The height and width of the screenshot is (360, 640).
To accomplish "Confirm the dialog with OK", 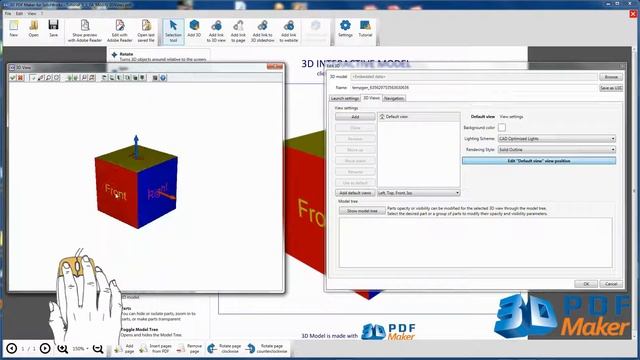I will [x=586, y=284].
